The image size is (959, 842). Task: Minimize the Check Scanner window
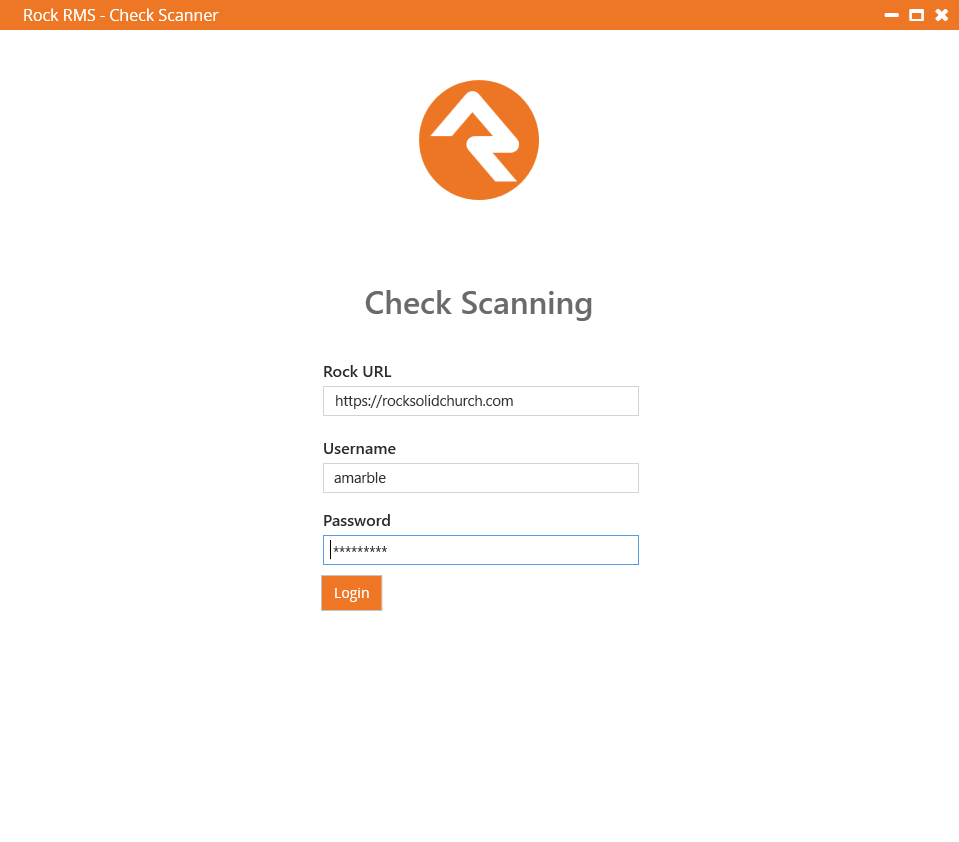coord(892,15)
